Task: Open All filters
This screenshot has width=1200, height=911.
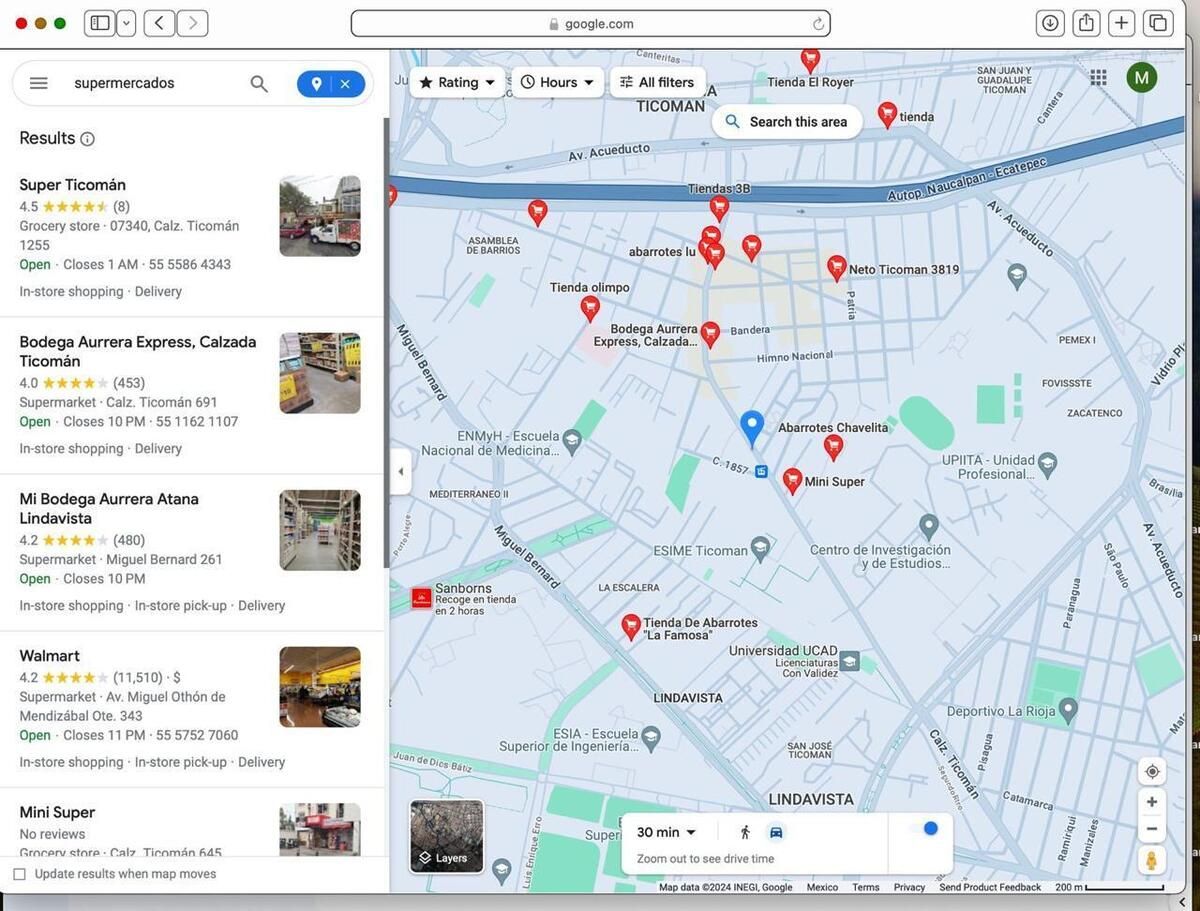Action: pyautogui.click(x=657, y=82)
